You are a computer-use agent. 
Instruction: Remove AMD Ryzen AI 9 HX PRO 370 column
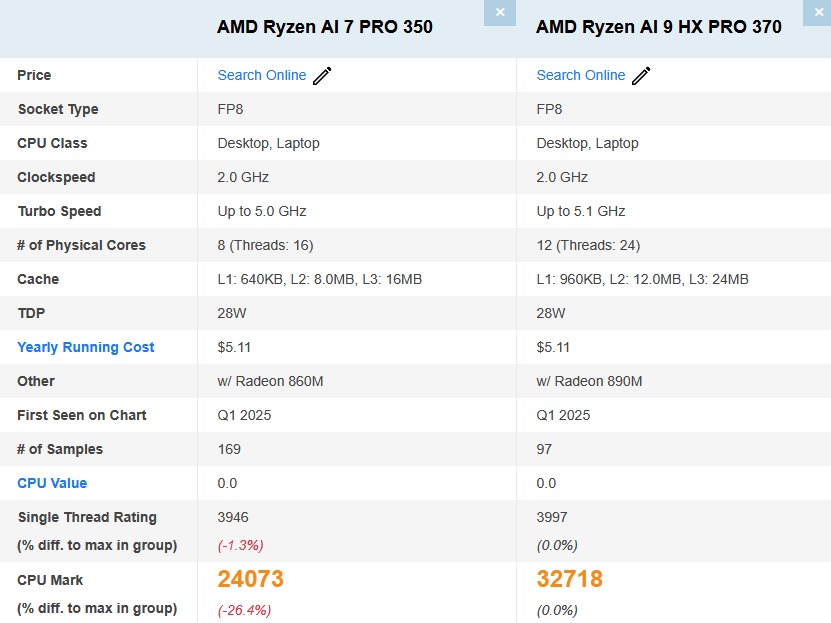(818, 12)
